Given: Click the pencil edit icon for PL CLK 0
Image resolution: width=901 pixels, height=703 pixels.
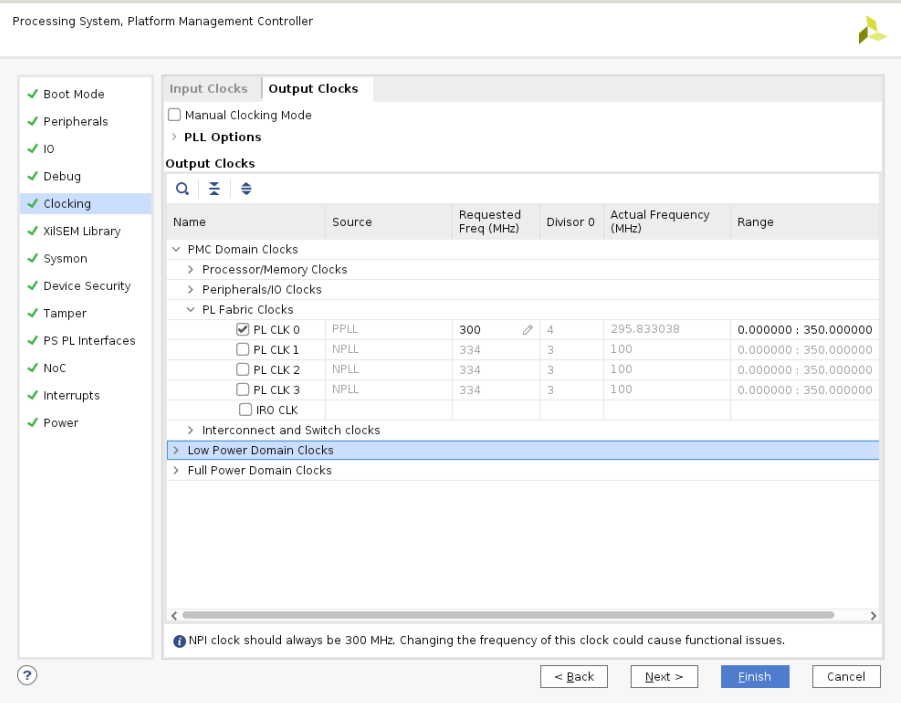Looking at the screenshot, I should 527,330.
